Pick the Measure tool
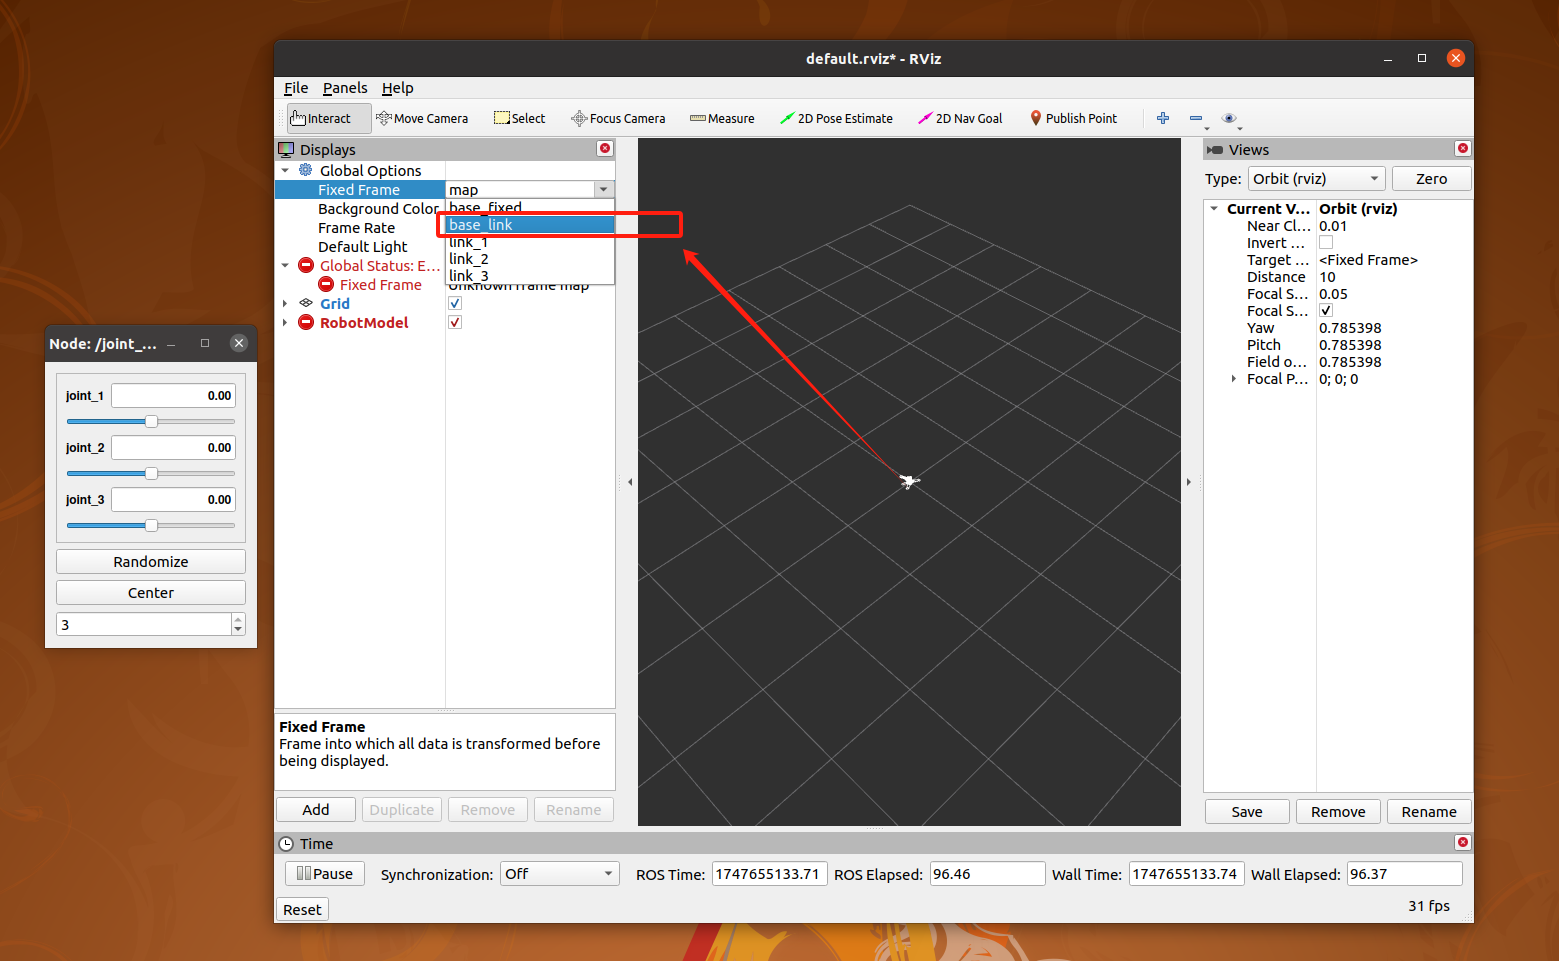Image resolution: width=1559 pixels, height=961 pixels. (722, 118)
